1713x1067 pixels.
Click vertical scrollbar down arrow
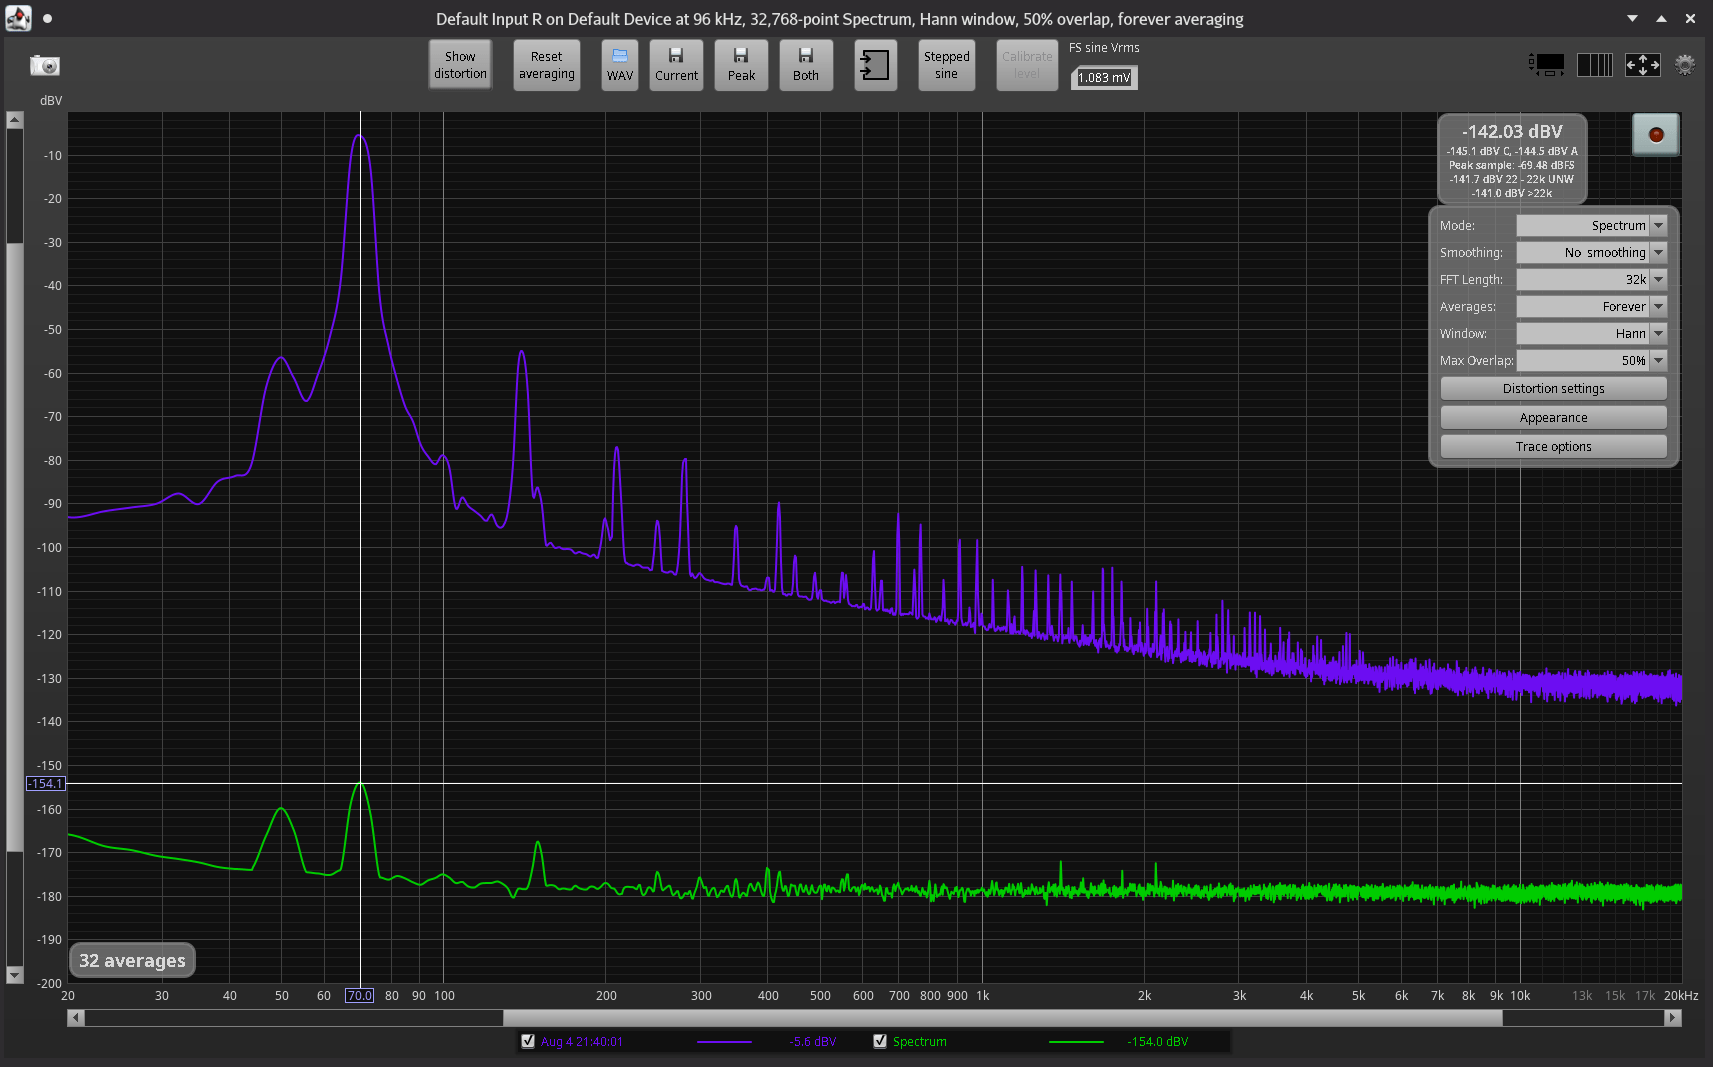[14, 975]
